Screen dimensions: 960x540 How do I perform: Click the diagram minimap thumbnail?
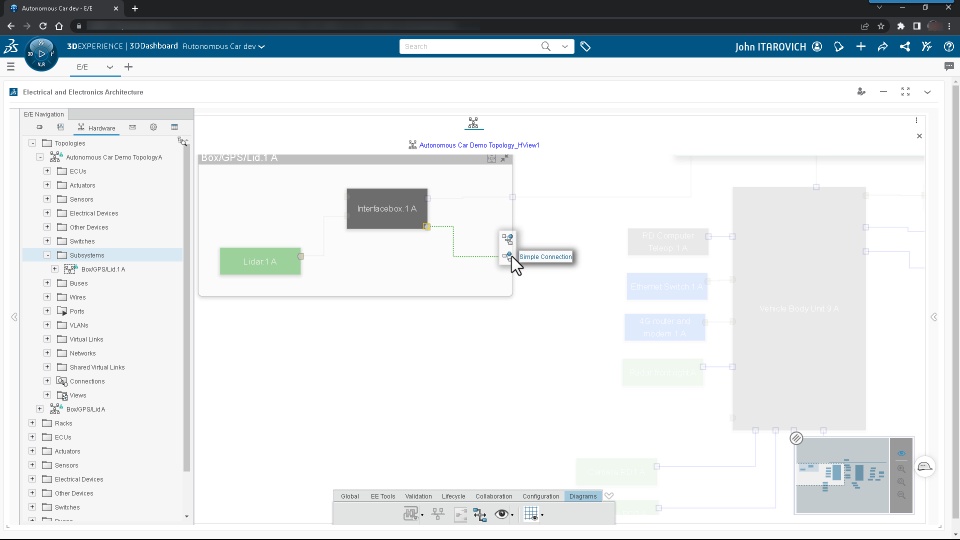[x=842, y=475]
